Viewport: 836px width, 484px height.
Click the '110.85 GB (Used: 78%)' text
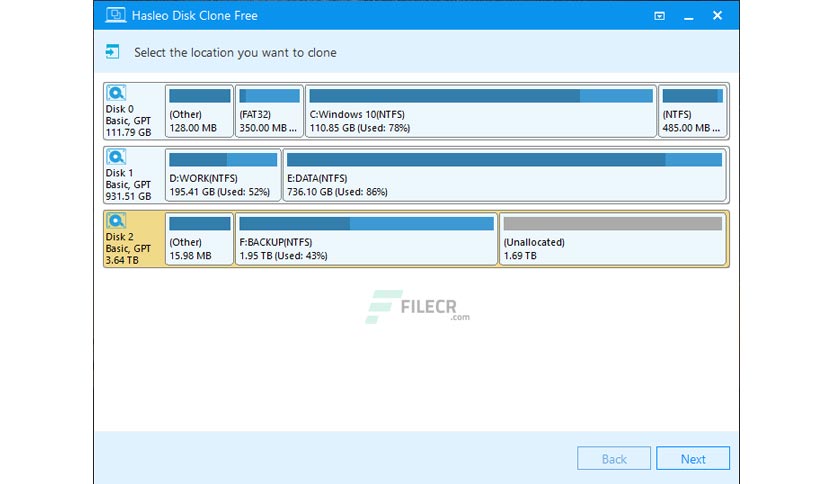pyautogui.click(x=359, y=128)
